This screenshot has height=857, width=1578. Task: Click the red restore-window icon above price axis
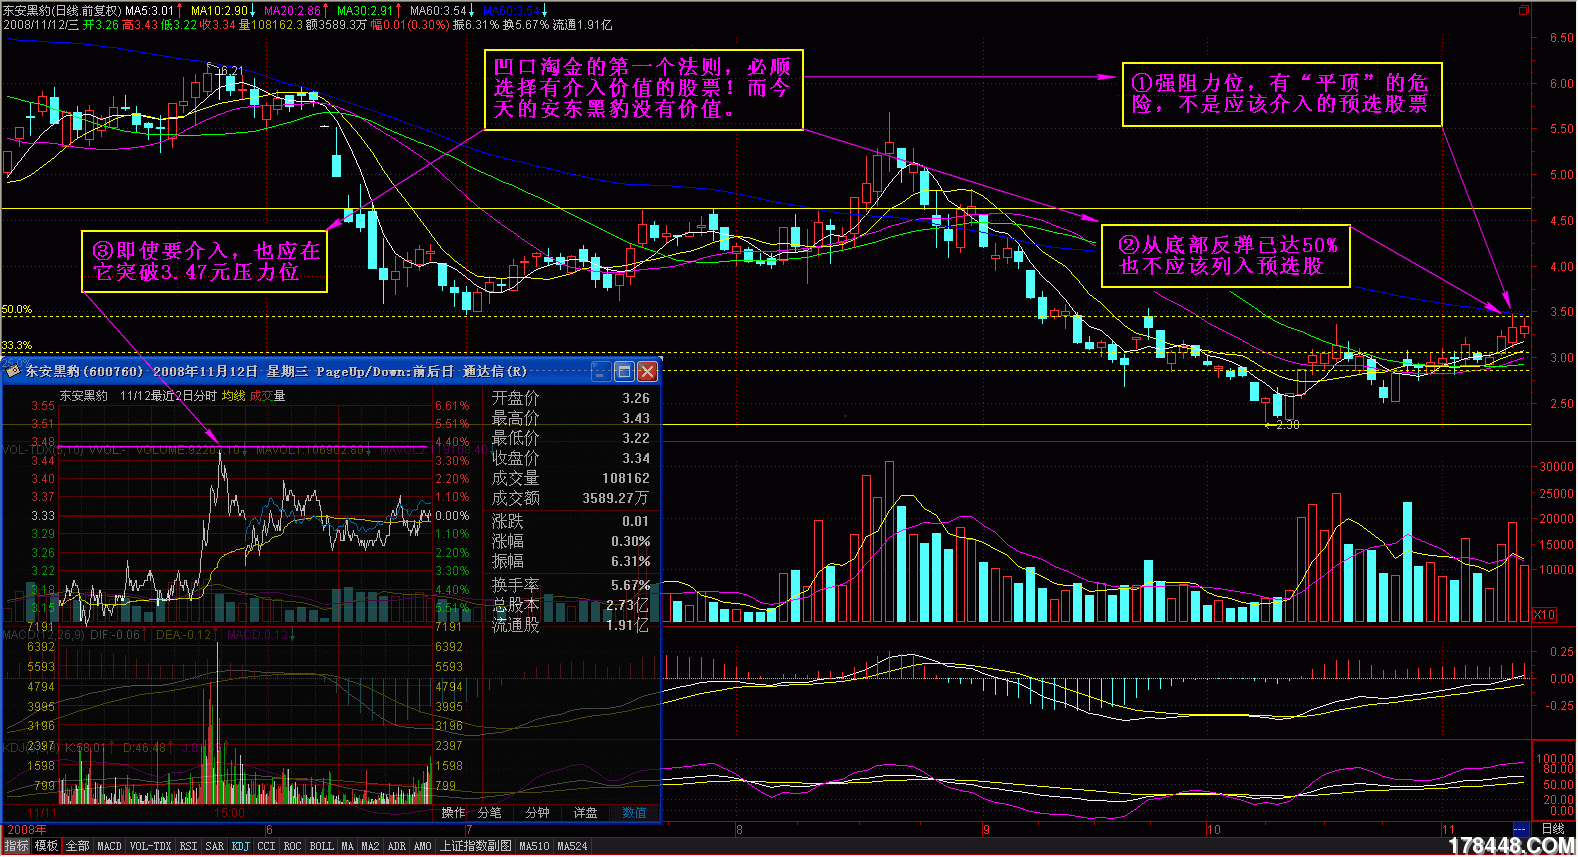[x=1524, y=10]
